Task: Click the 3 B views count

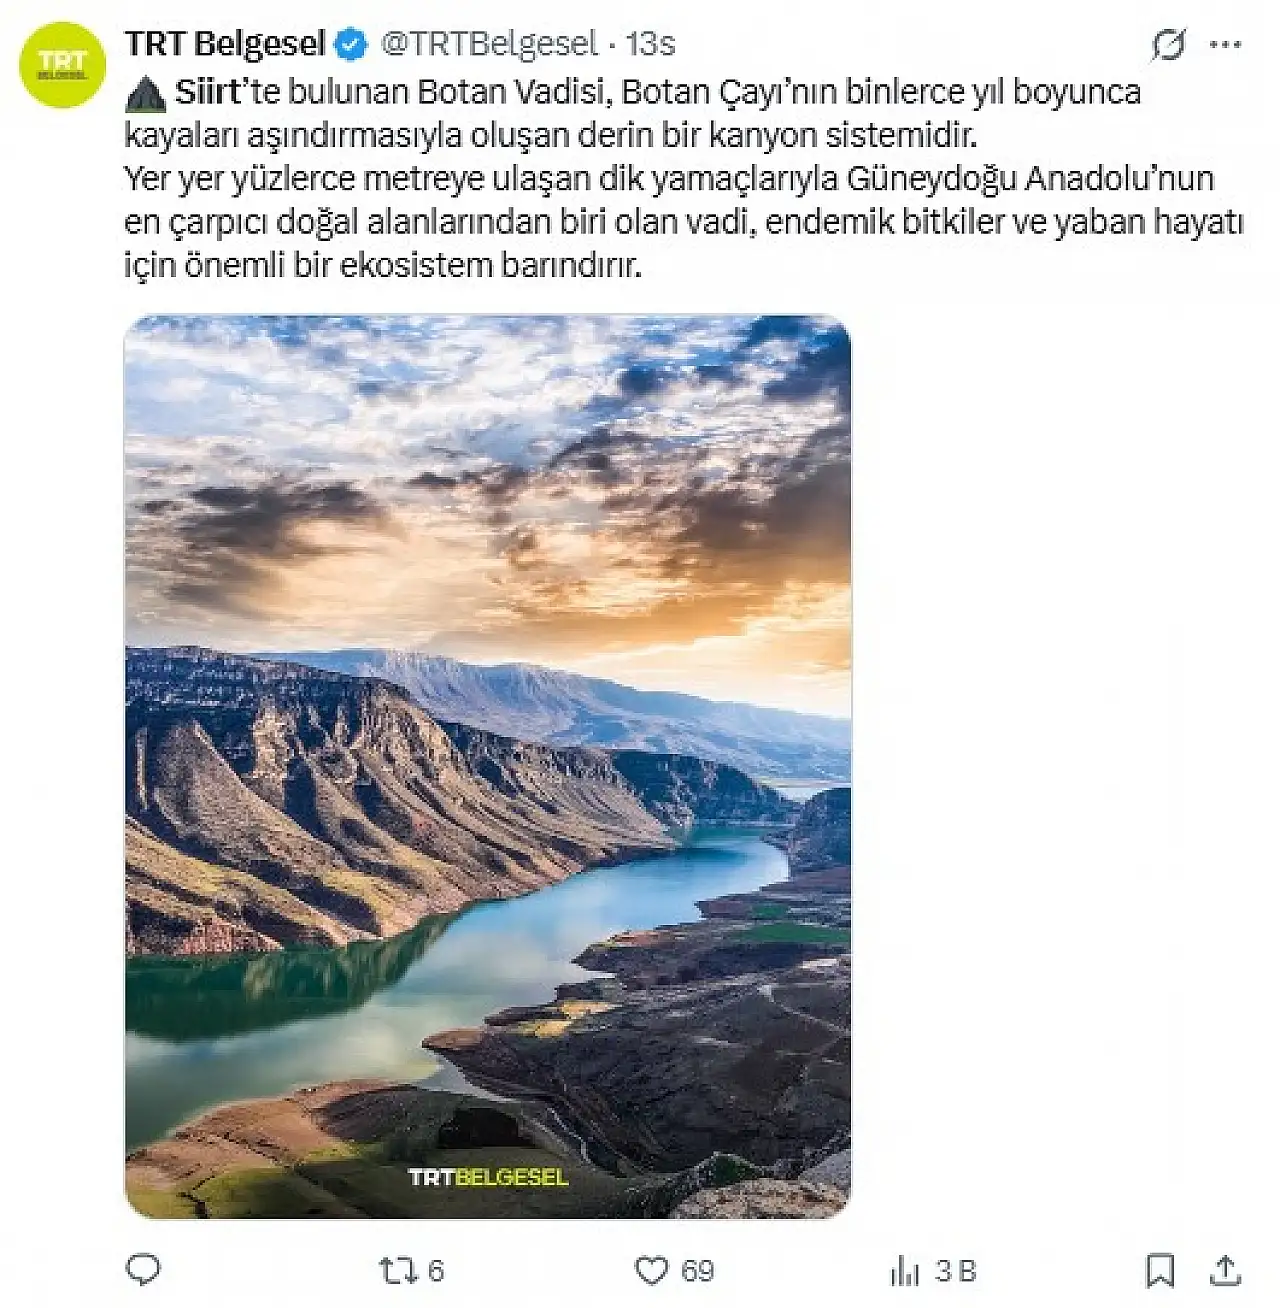Action: 955,1270
